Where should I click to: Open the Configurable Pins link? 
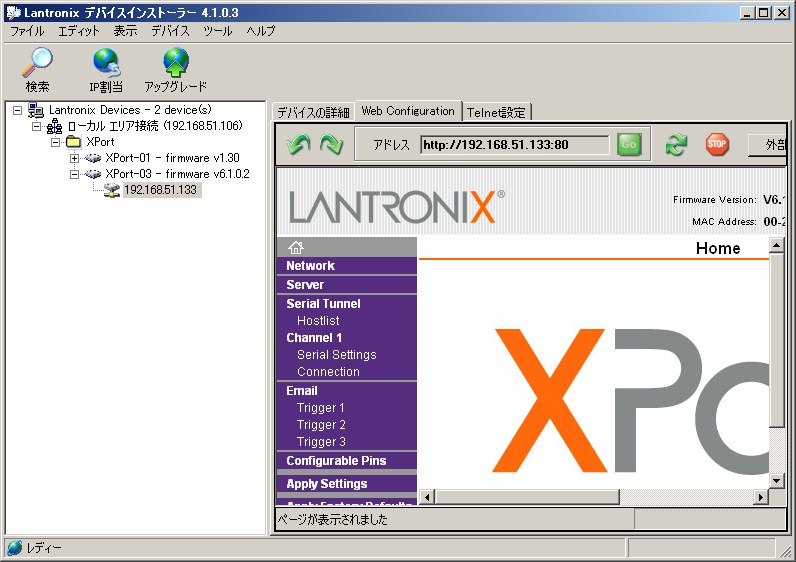336,460
